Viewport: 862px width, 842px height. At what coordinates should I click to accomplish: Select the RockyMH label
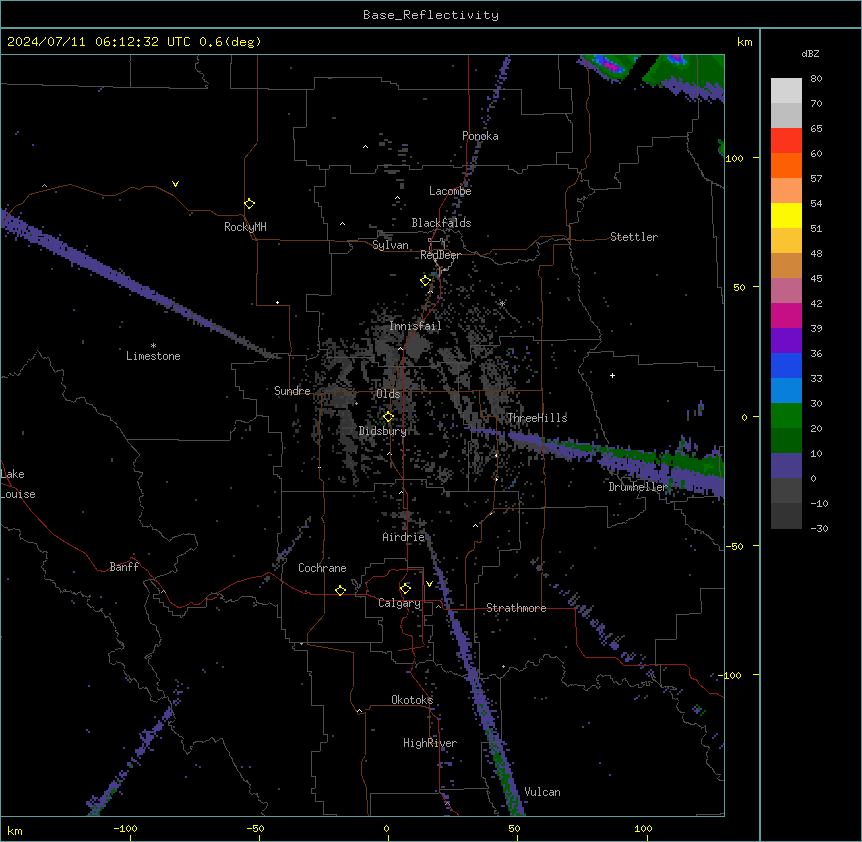245,227
